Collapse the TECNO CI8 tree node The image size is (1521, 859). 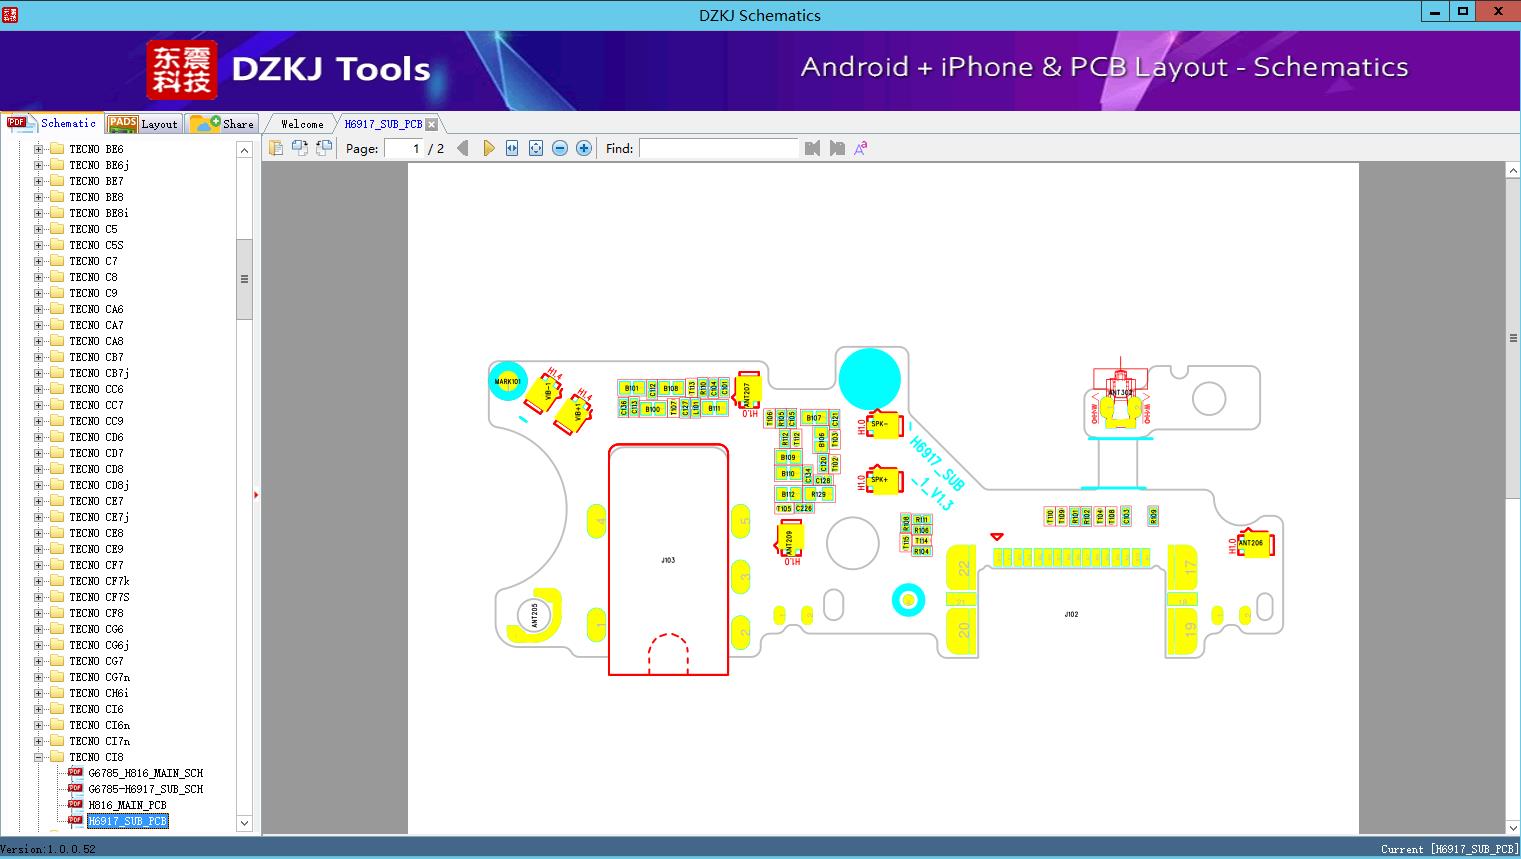tap(38, 757)
